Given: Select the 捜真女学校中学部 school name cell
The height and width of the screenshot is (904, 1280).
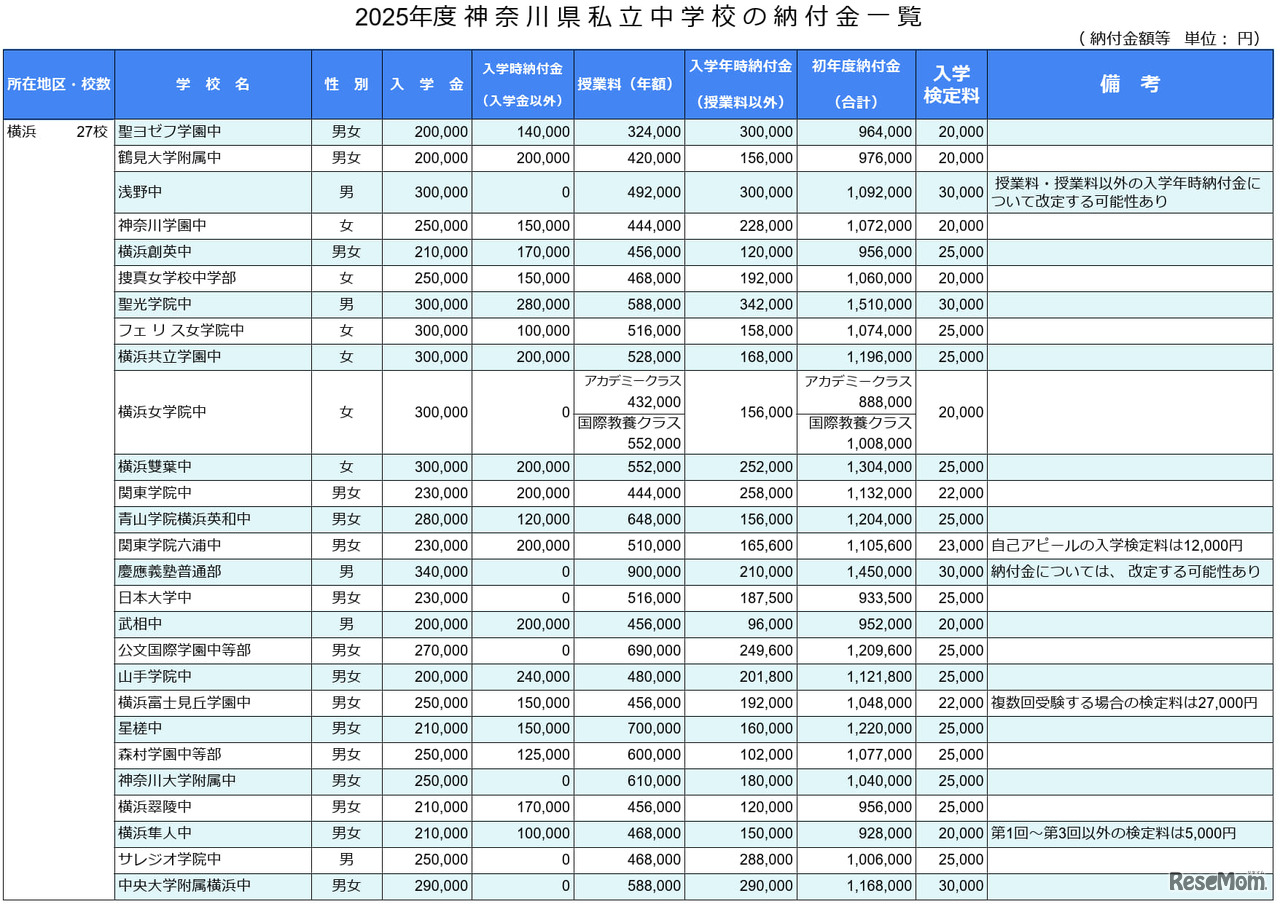Looking at the screenshot, I should click(x=213, y=278).
